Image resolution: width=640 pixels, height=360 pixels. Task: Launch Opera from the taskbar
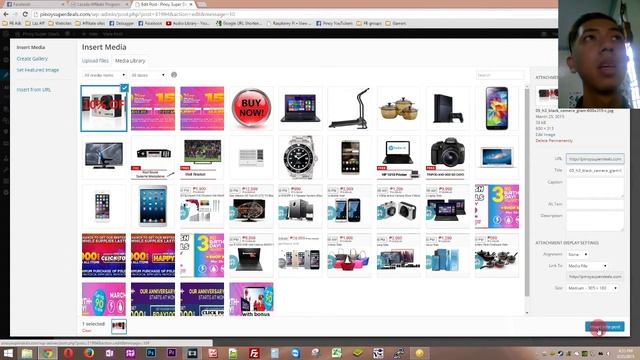tap(68, 353)
